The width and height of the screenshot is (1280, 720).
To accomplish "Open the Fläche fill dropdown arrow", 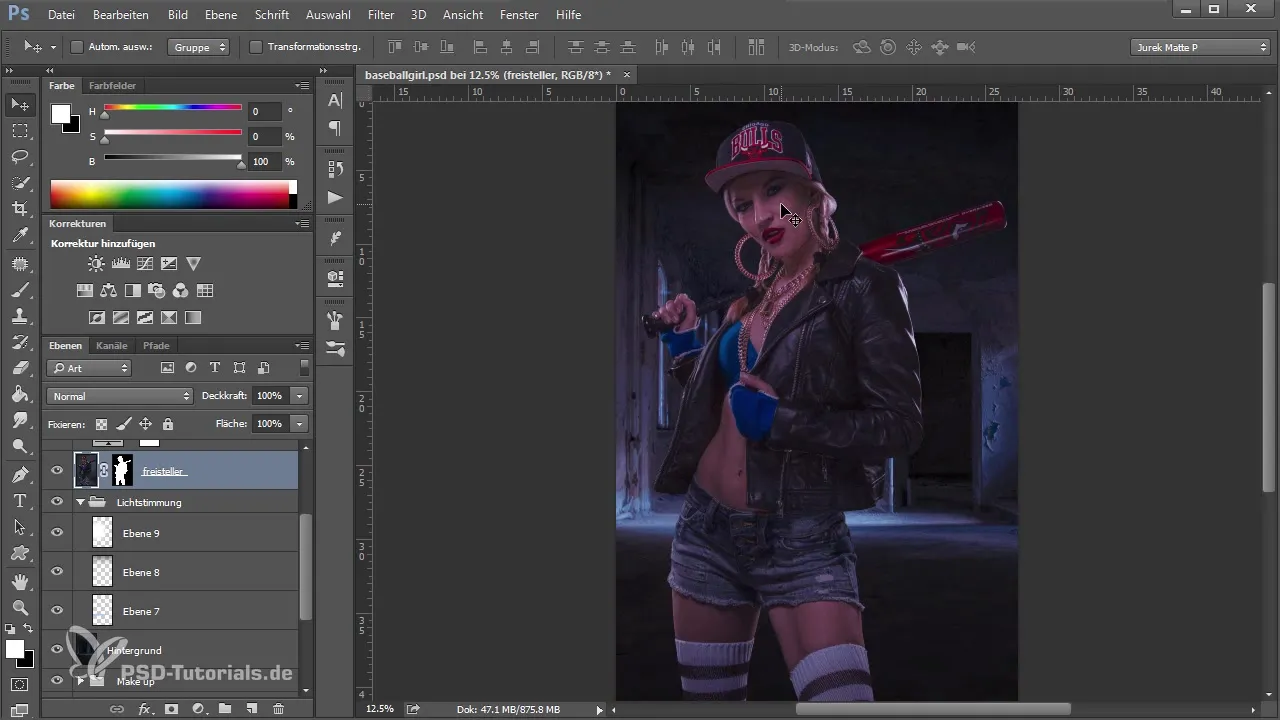I will (x=300, y=424).
